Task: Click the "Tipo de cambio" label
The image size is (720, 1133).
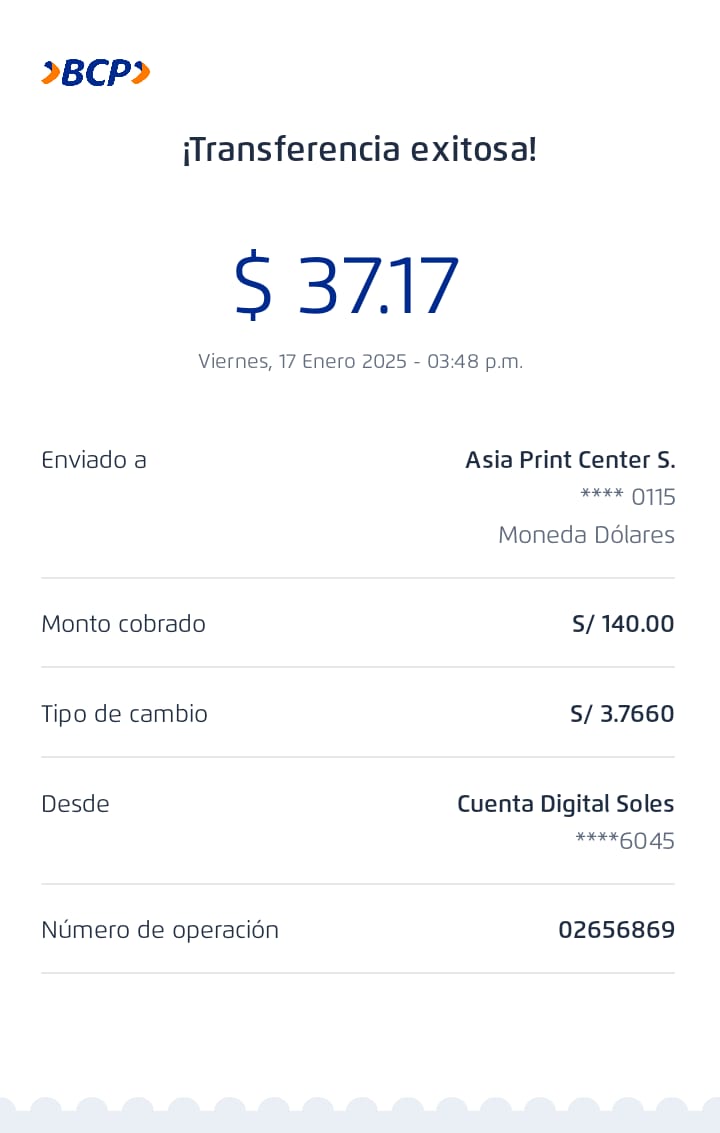Action: pos(124,714)
